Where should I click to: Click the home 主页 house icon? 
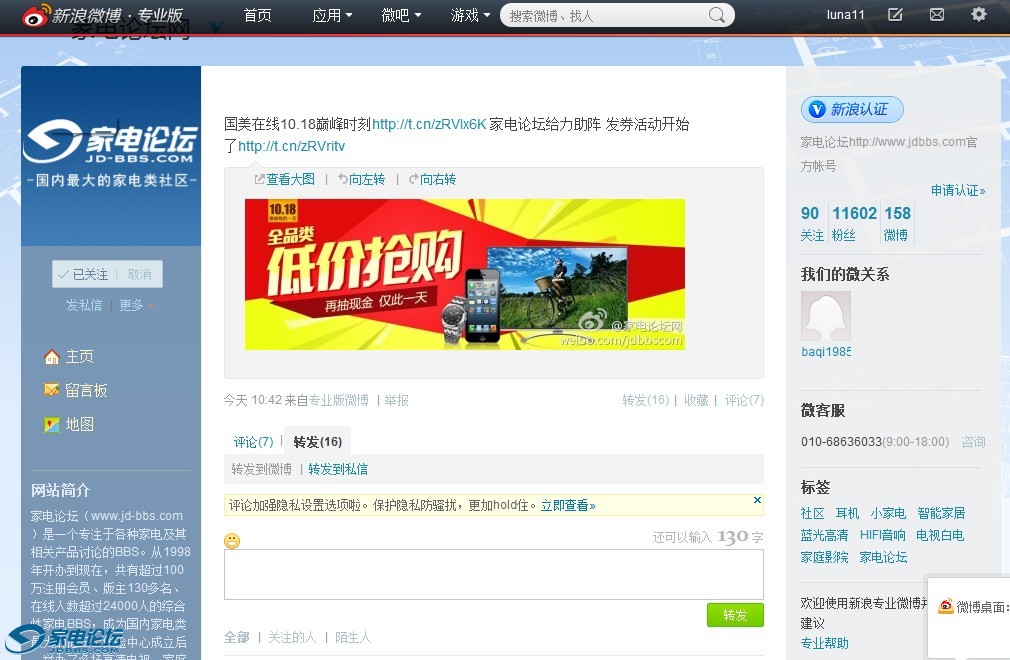point(52,357)
